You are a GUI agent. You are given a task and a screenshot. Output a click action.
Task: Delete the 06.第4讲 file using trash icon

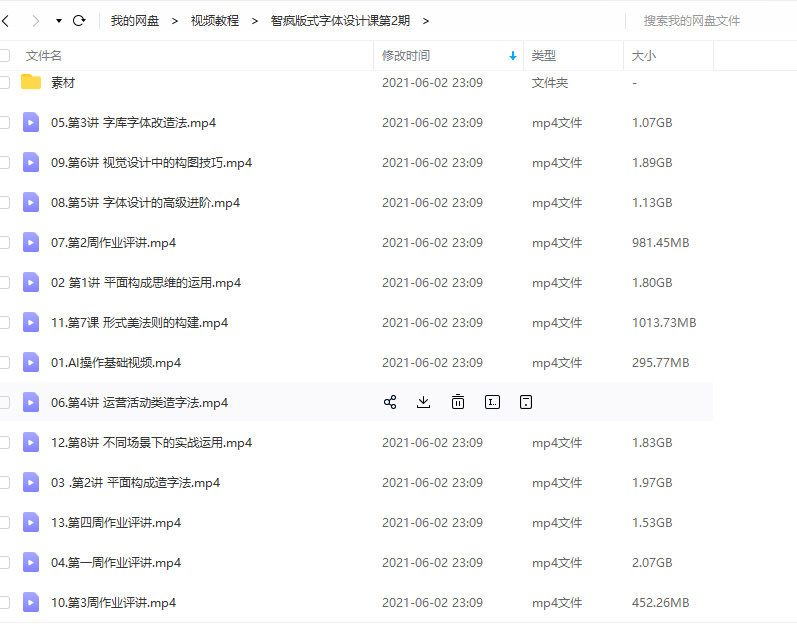pyautogui.click(x=458, y=402)
